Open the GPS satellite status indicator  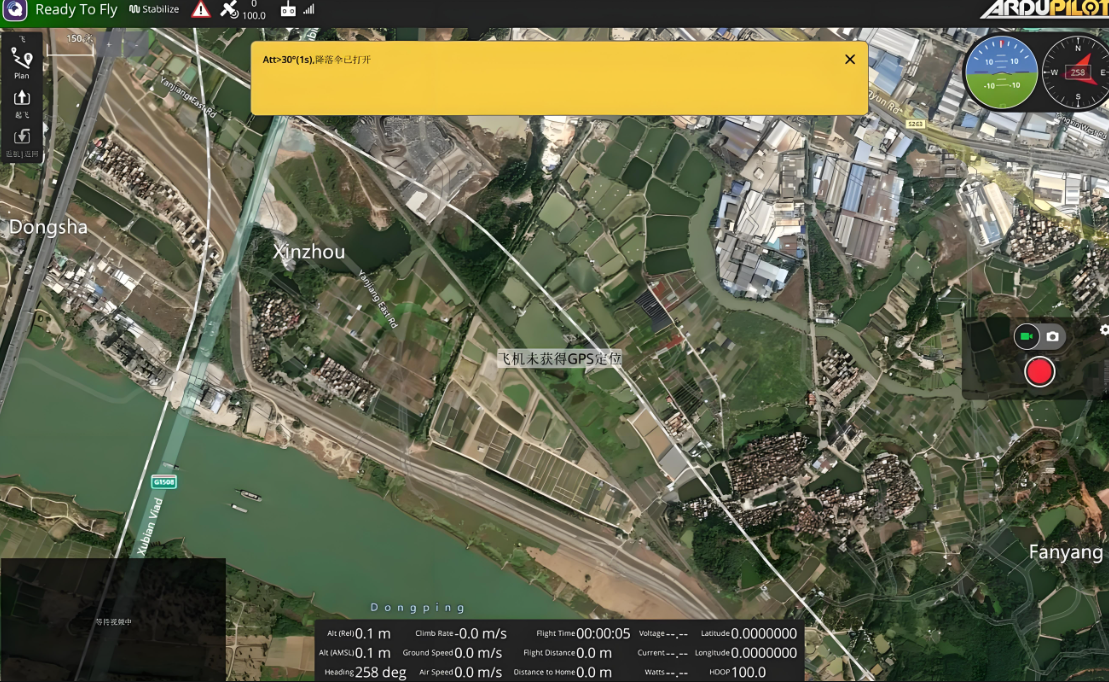pyautogui.click(x=231, y=10)
